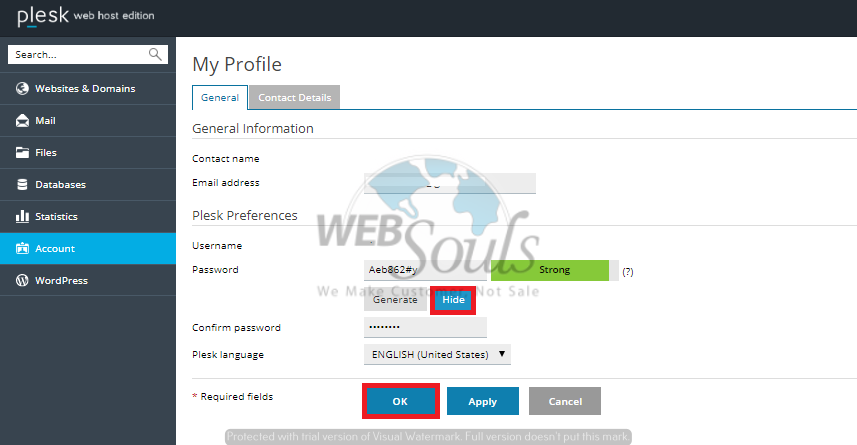
Task: Switch to Contact Details tab
Action: [295, 97]
